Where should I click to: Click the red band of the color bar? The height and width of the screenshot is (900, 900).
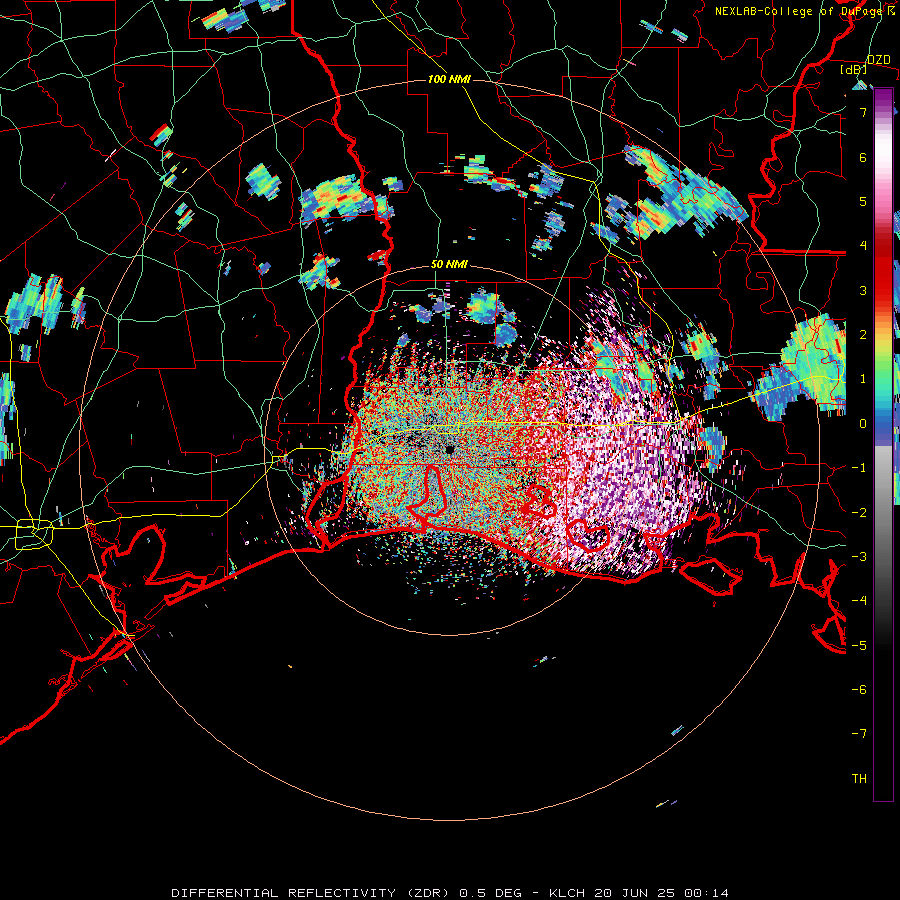click(x=883, y=270)
